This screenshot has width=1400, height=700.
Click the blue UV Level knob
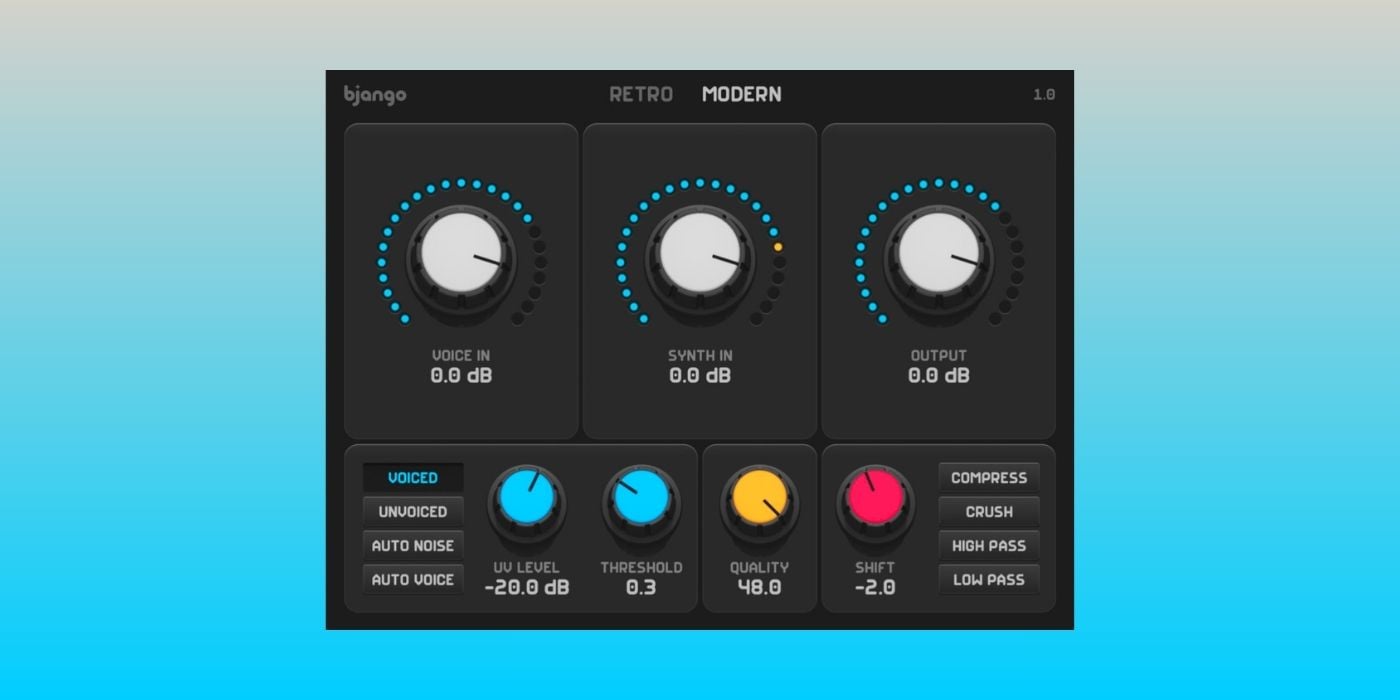point(527,500)
